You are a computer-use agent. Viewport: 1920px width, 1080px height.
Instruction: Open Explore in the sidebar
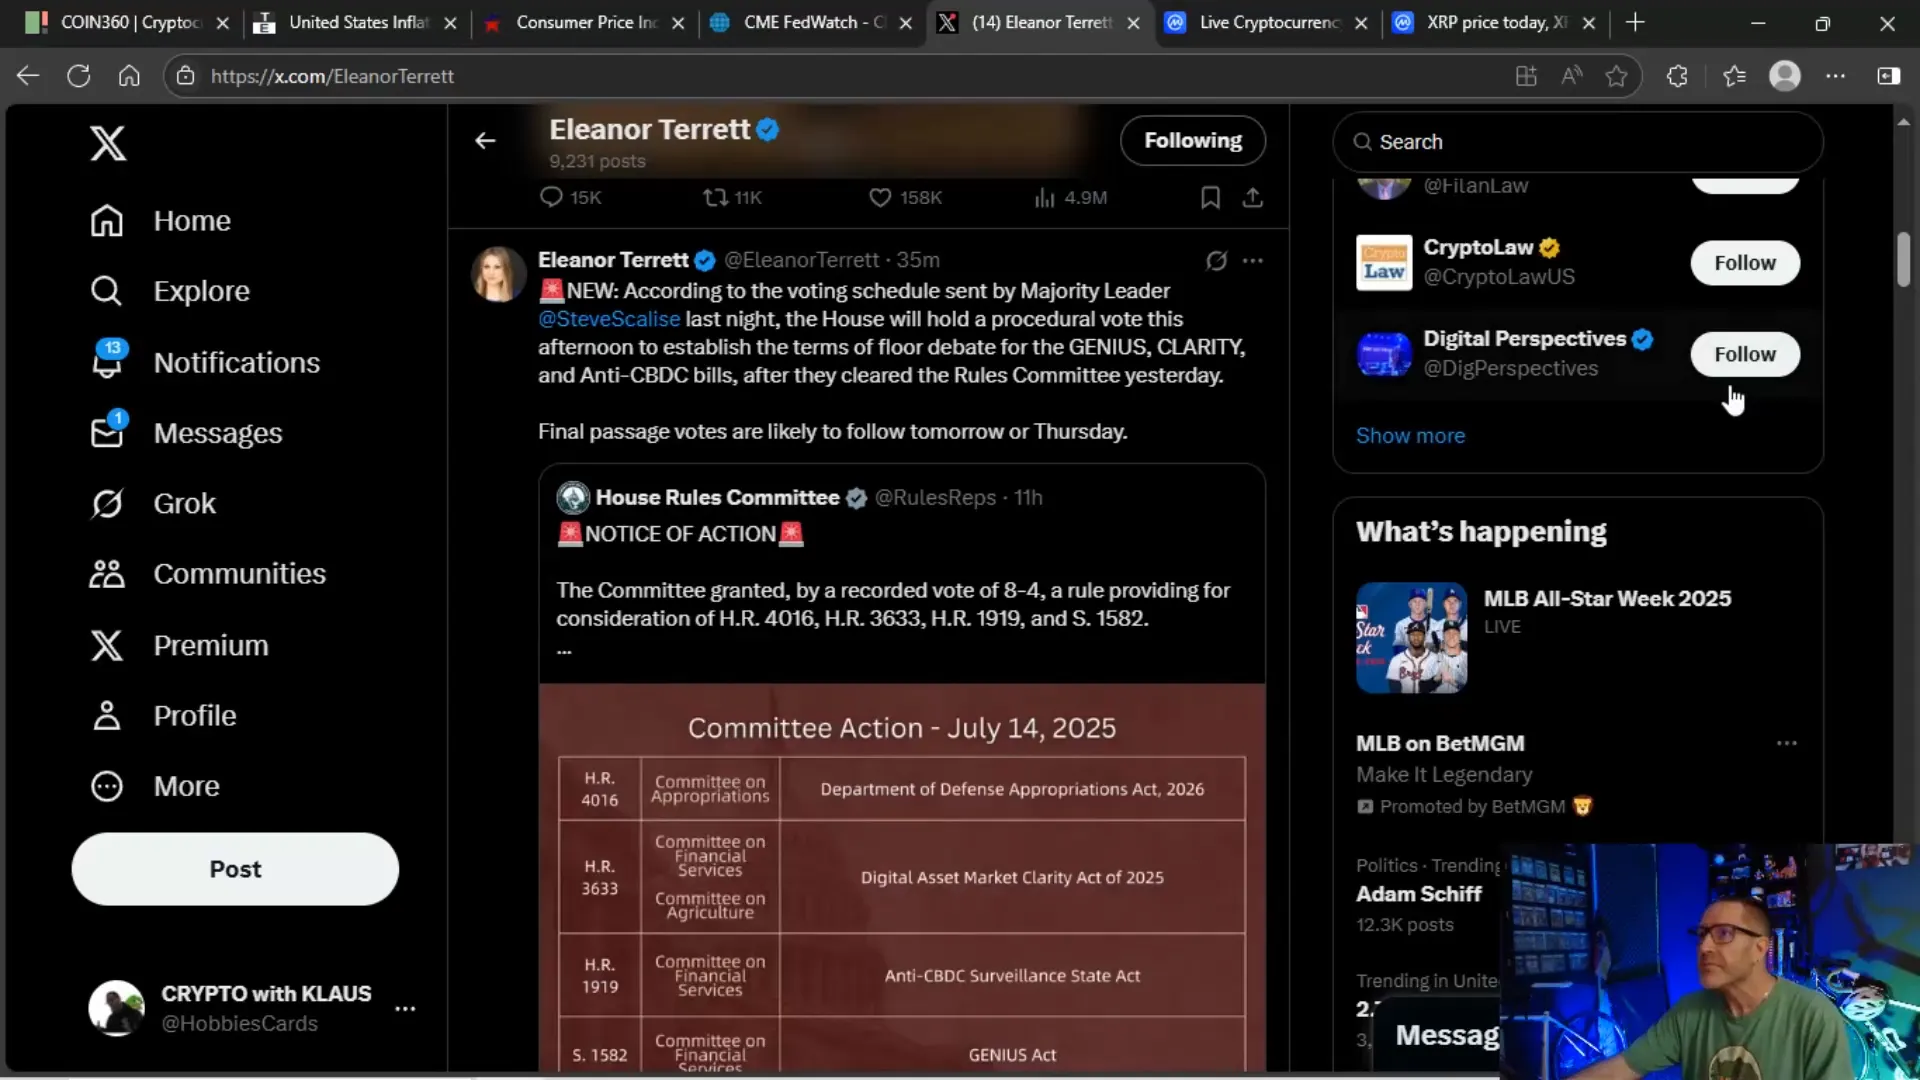click(169, 291)
